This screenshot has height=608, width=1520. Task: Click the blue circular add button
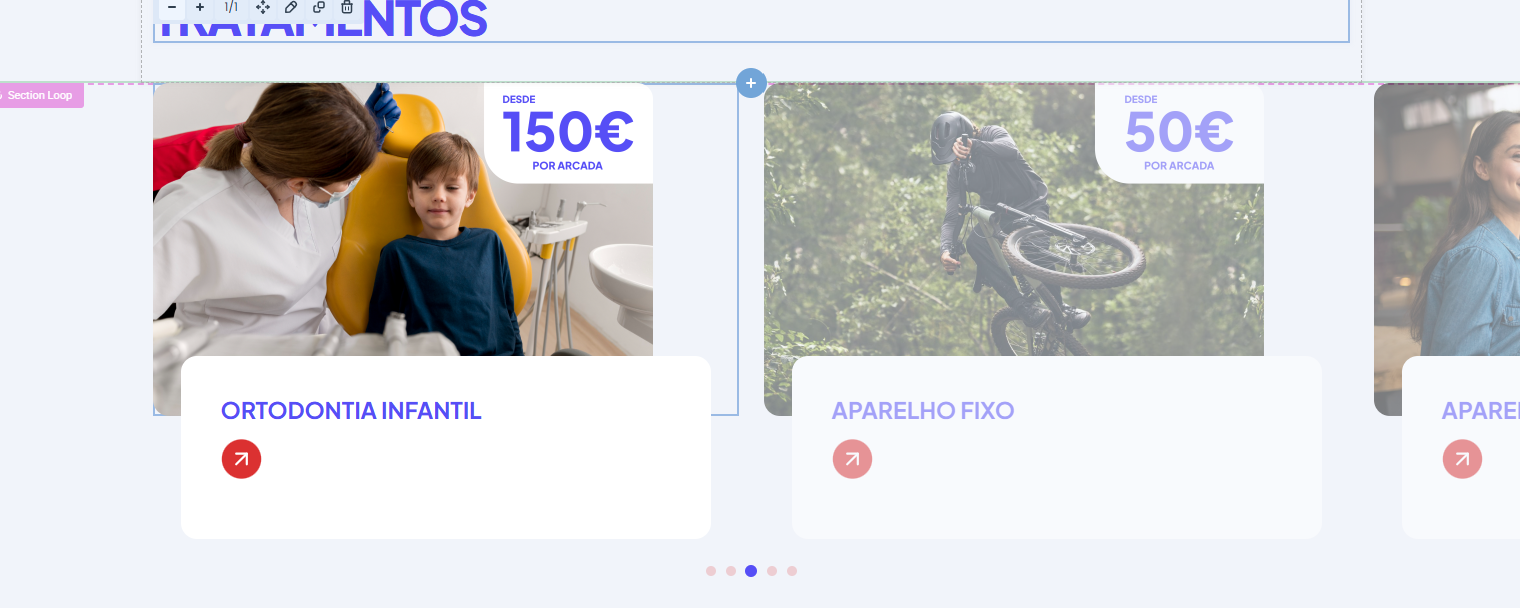pos(751,83)
